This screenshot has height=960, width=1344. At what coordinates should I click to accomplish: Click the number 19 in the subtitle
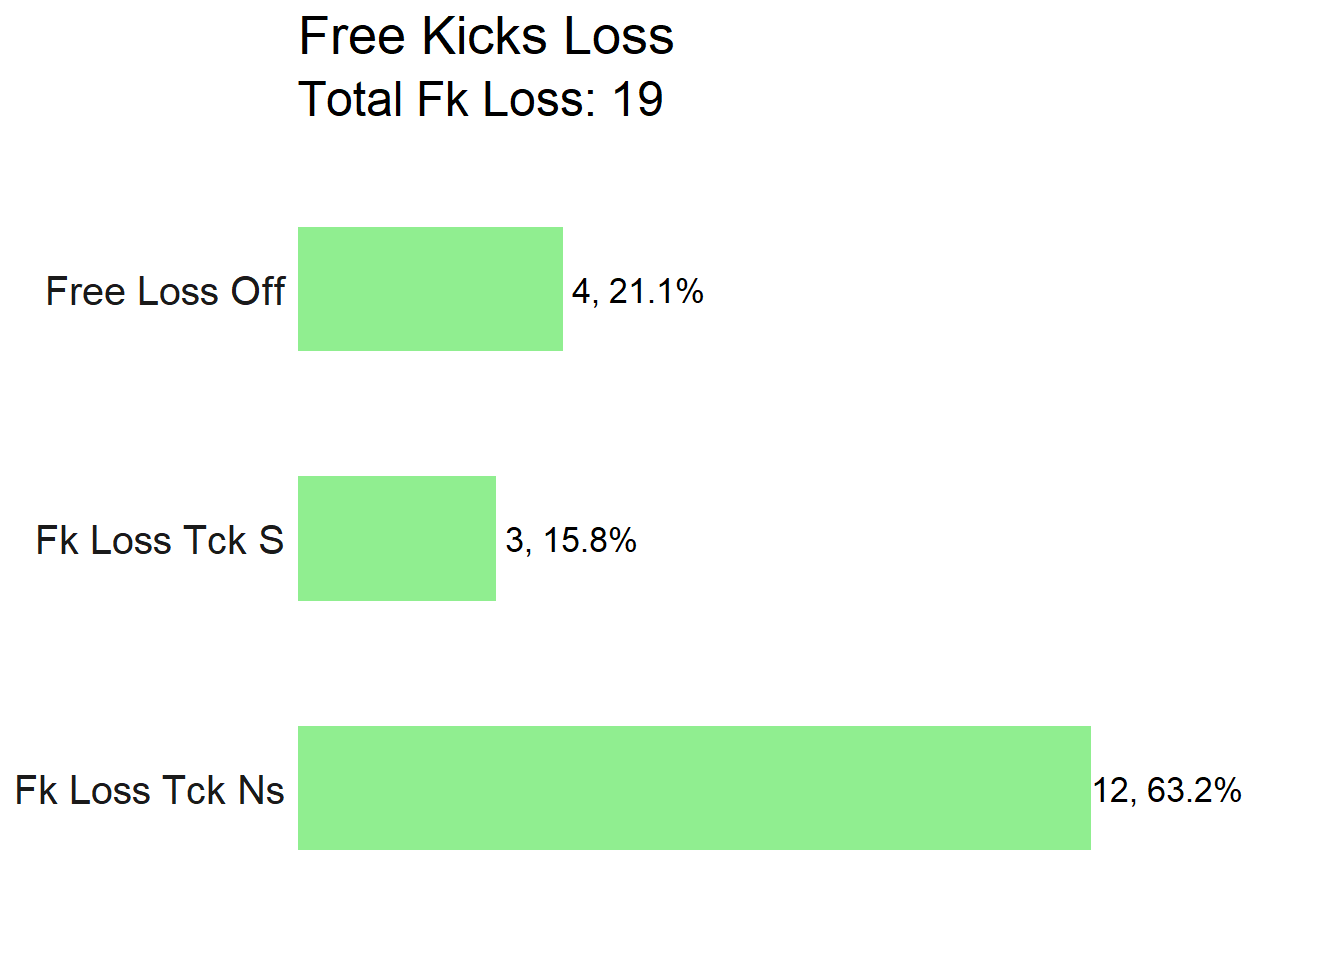coord(637,100)
